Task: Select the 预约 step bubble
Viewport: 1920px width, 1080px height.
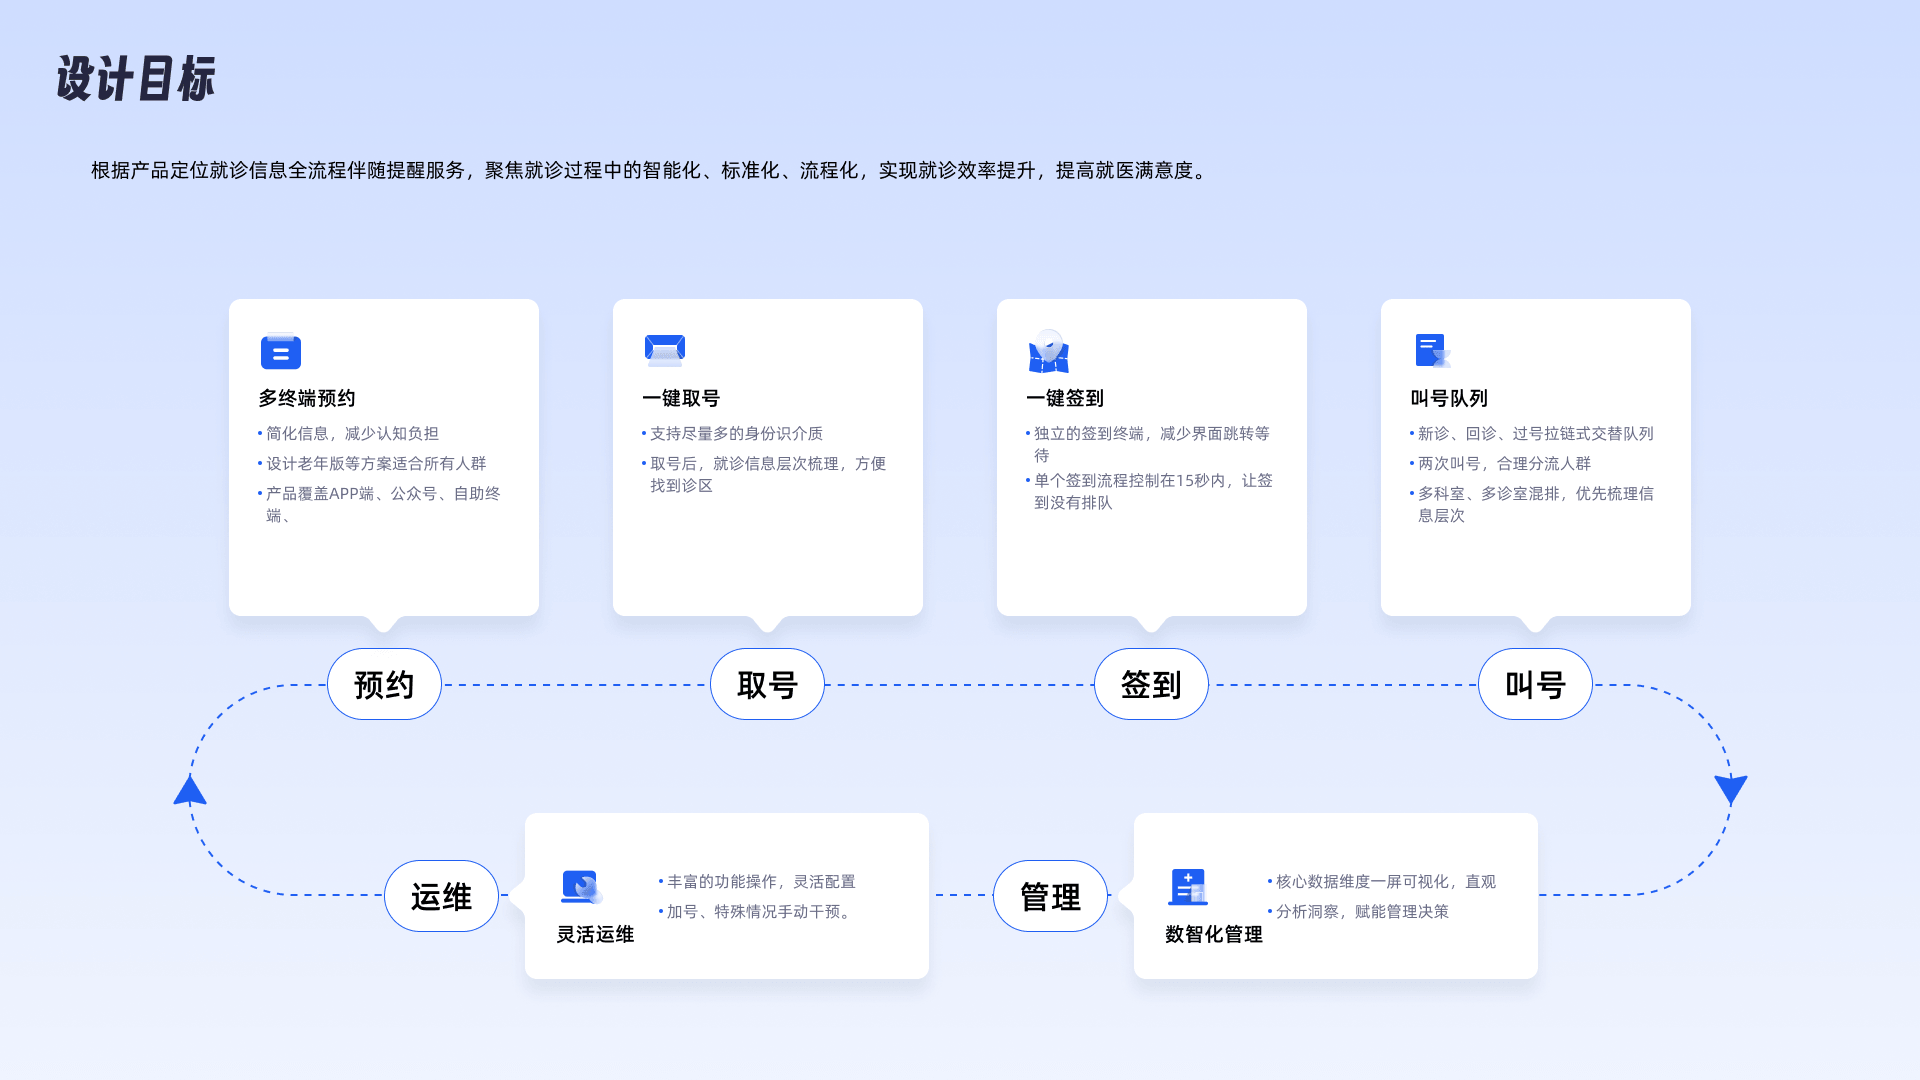Action: point(384,685)
